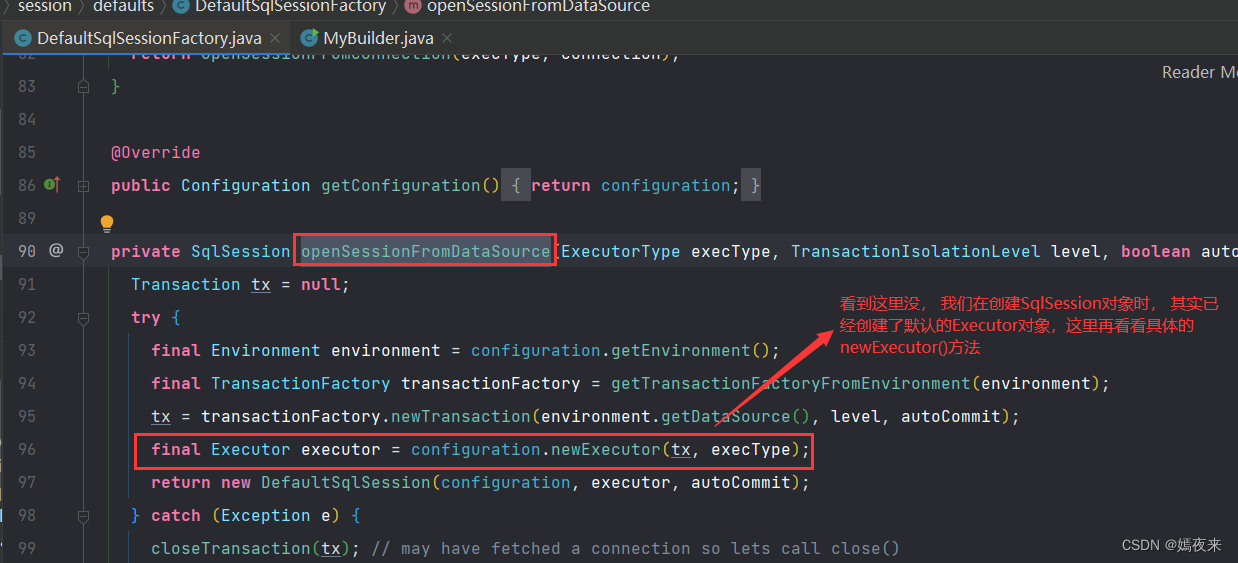1238x563 pixels.
Task: Click the method icon in the openSessionFromDataSource breadcrumb
Action: [412, 6]
